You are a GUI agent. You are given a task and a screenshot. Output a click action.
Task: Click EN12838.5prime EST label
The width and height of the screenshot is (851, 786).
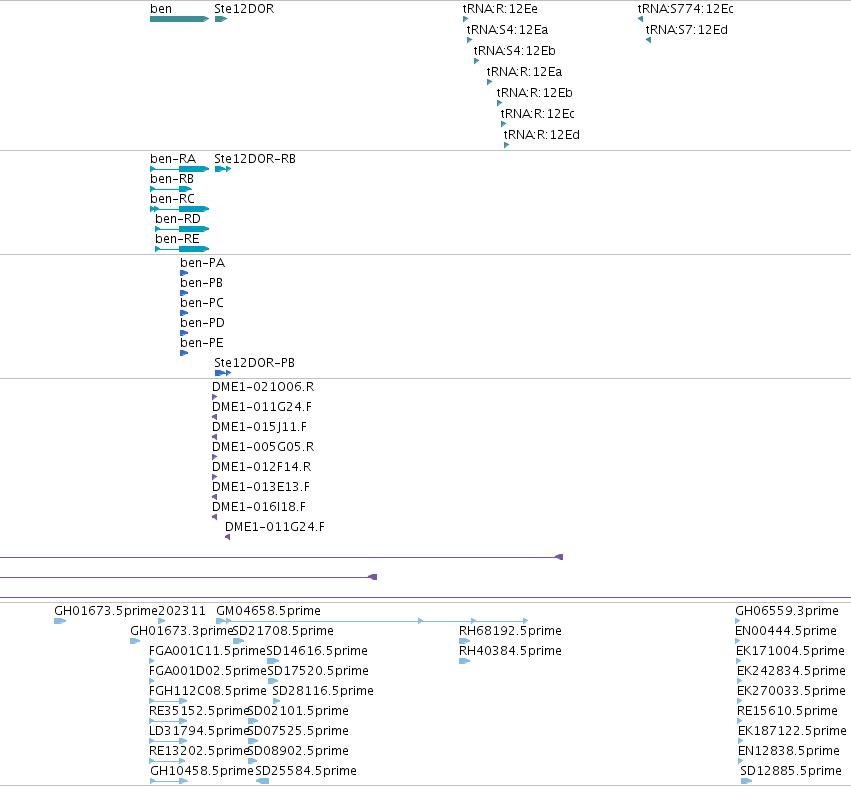point(789,751)
